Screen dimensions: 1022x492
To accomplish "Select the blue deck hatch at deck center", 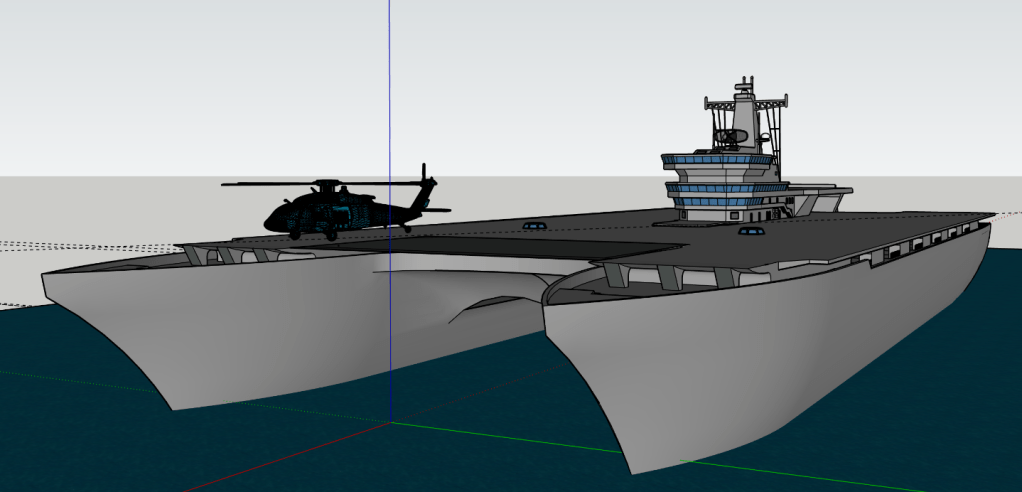I will point(532,226).
